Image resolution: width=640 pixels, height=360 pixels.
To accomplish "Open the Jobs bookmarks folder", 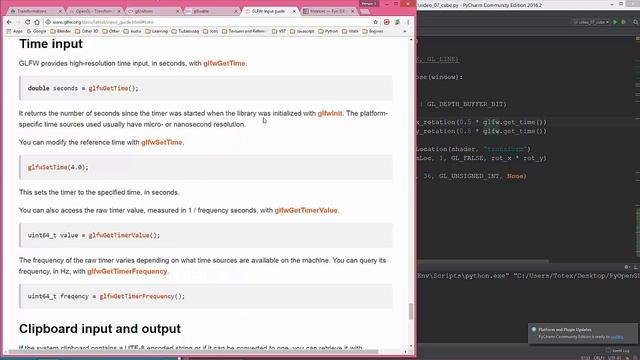I will point(211,31).
